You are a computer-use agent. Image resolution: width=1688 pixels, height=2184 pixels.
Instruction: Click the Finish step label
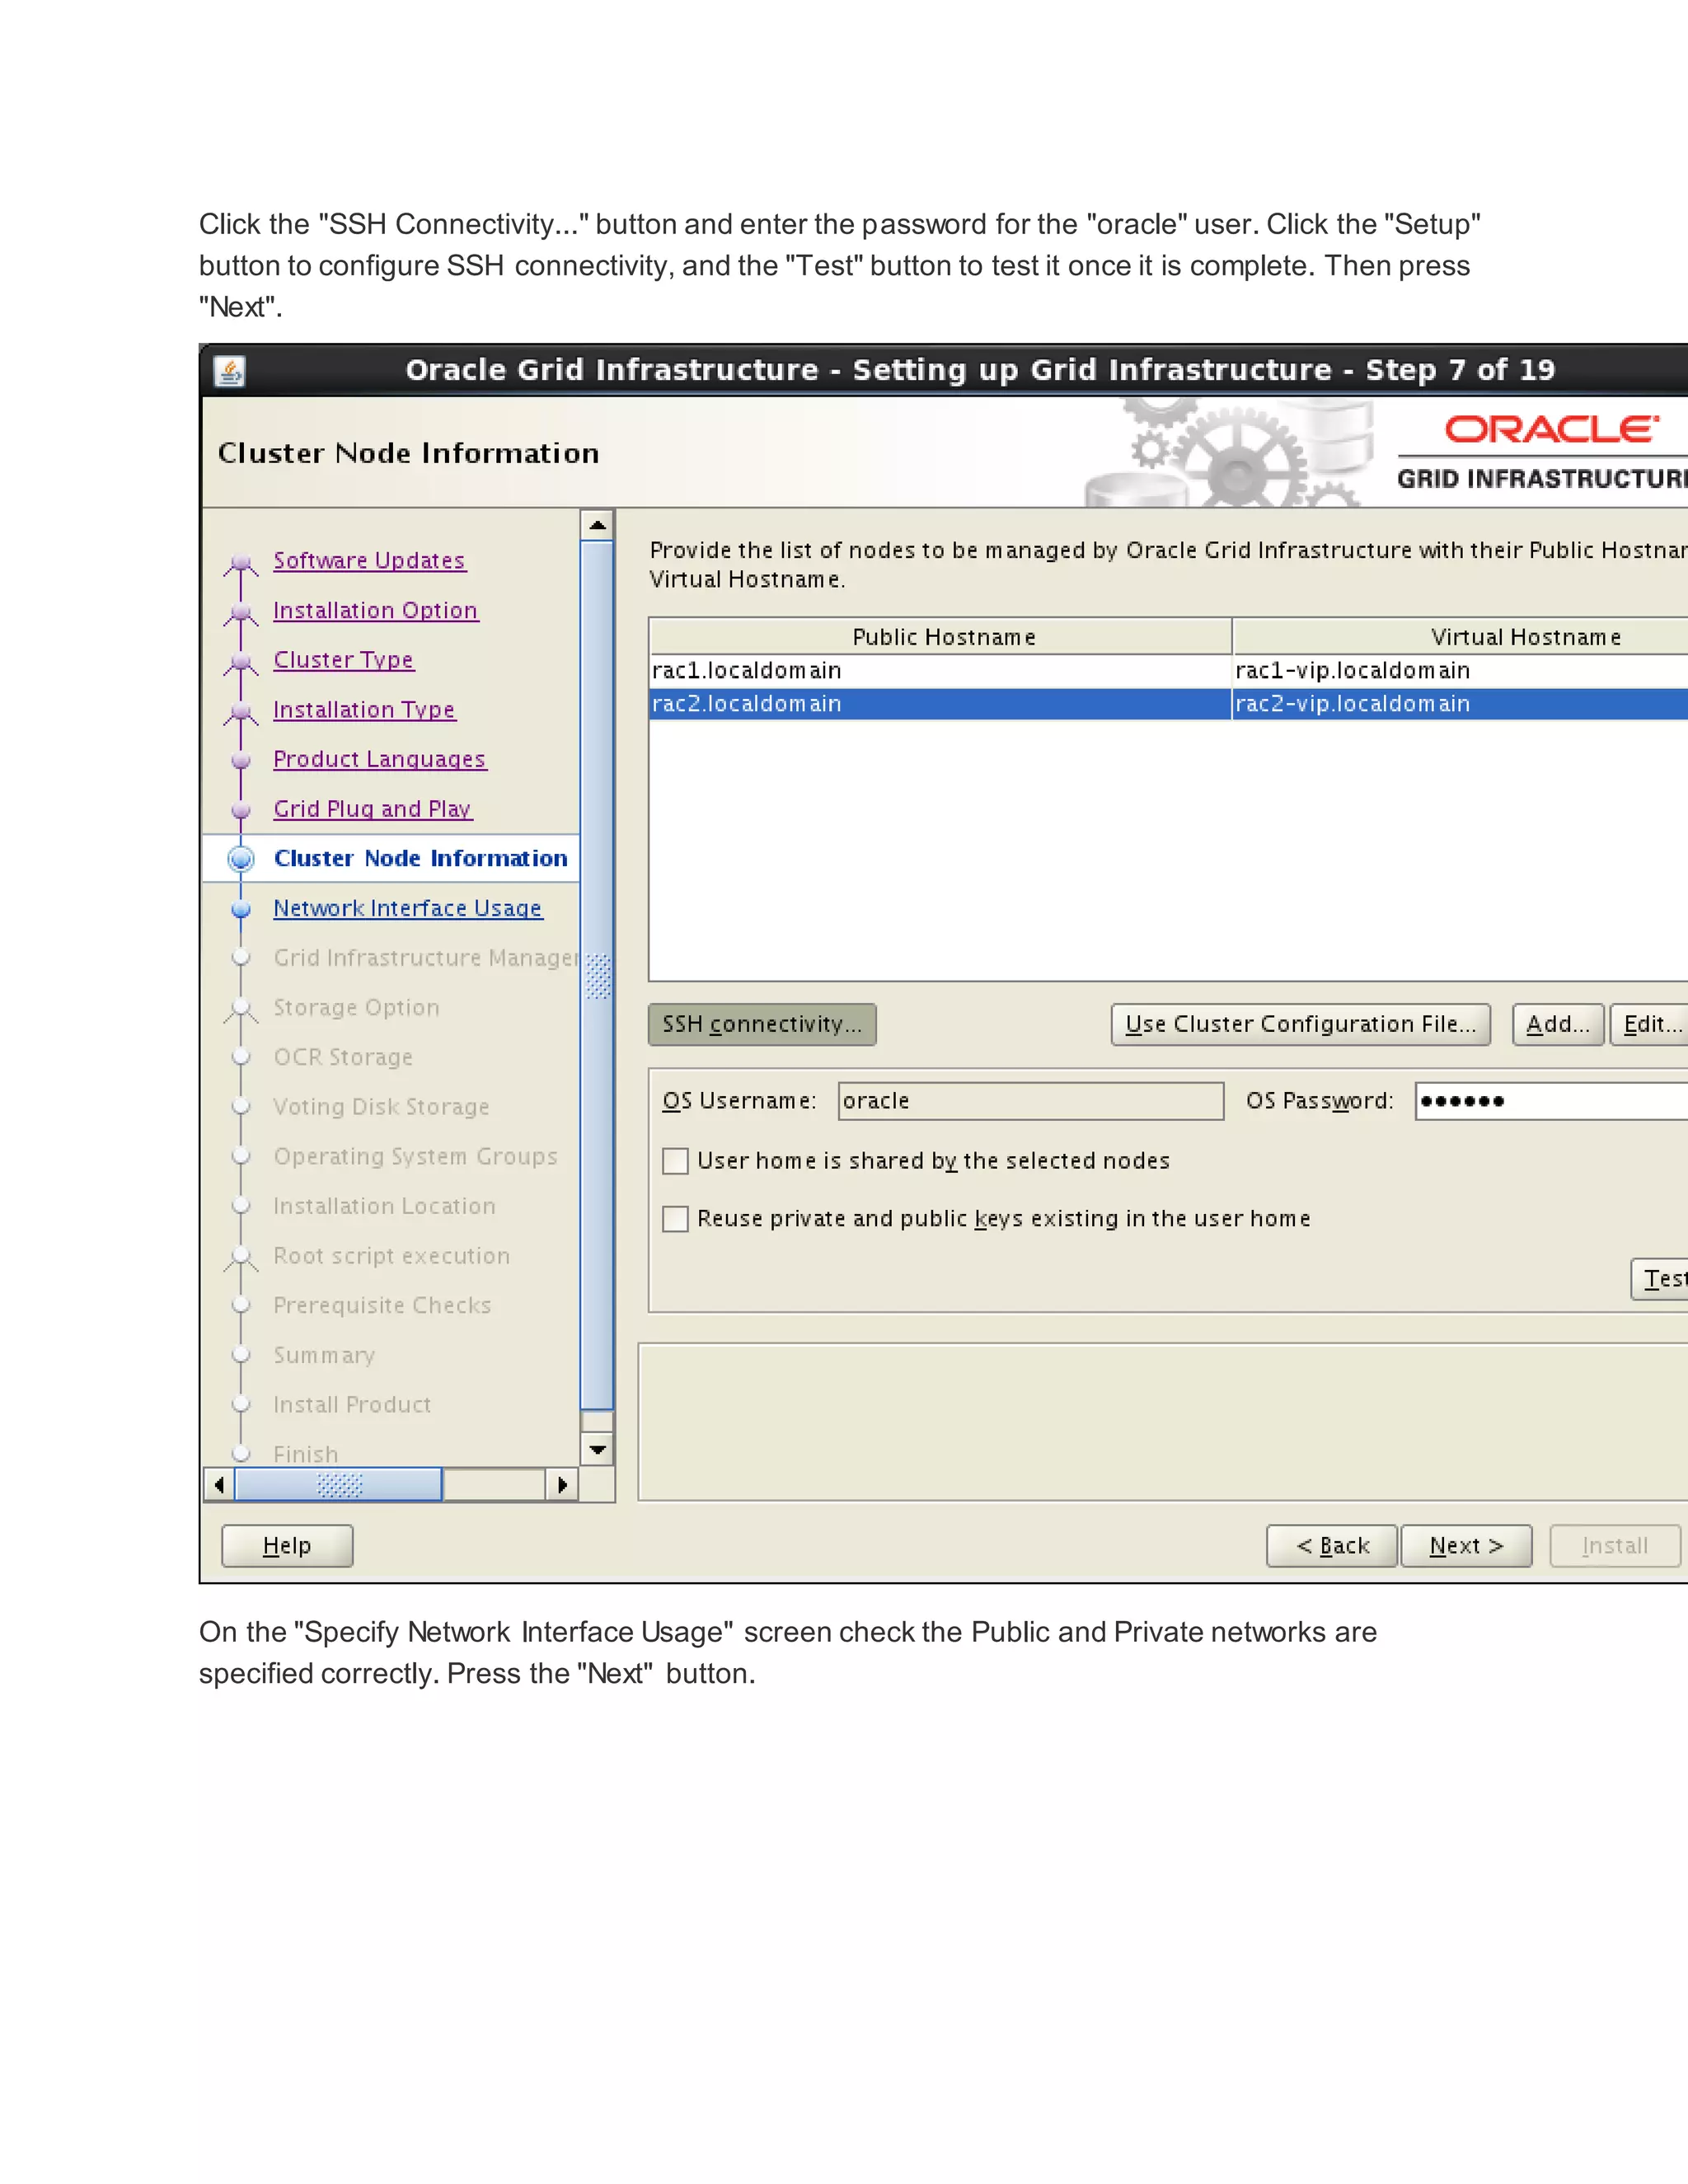click(x=306, y=1454)
